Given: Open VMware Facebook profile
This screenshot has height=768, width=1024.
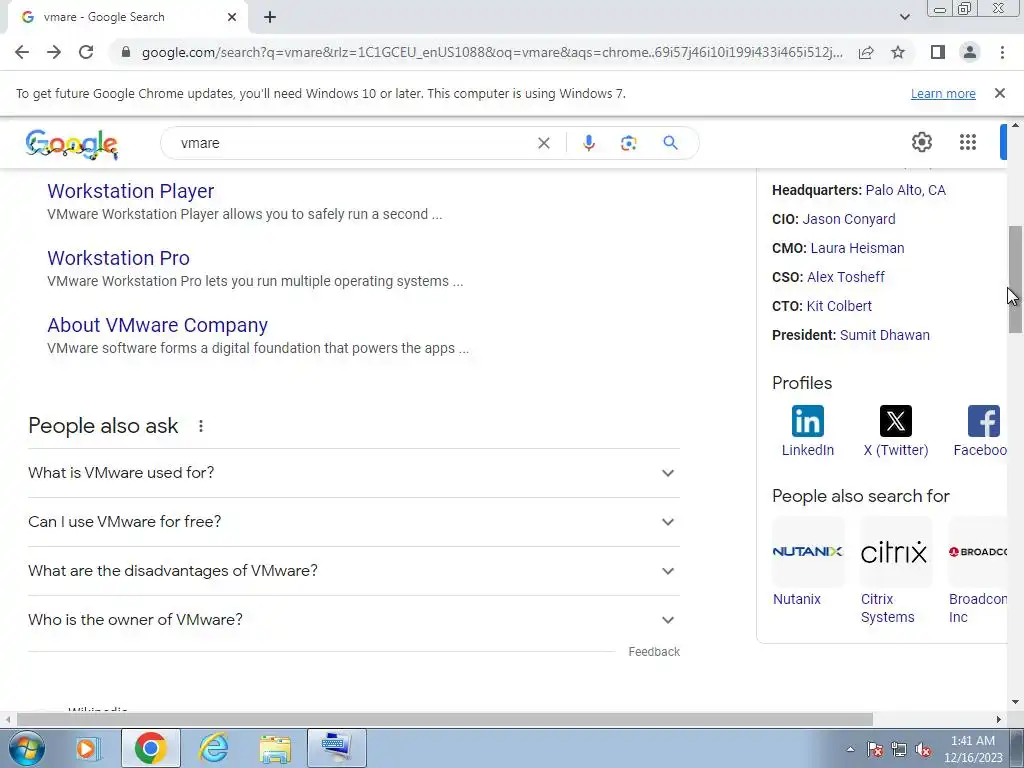Looking at the screenshot, I should point(980,431).
